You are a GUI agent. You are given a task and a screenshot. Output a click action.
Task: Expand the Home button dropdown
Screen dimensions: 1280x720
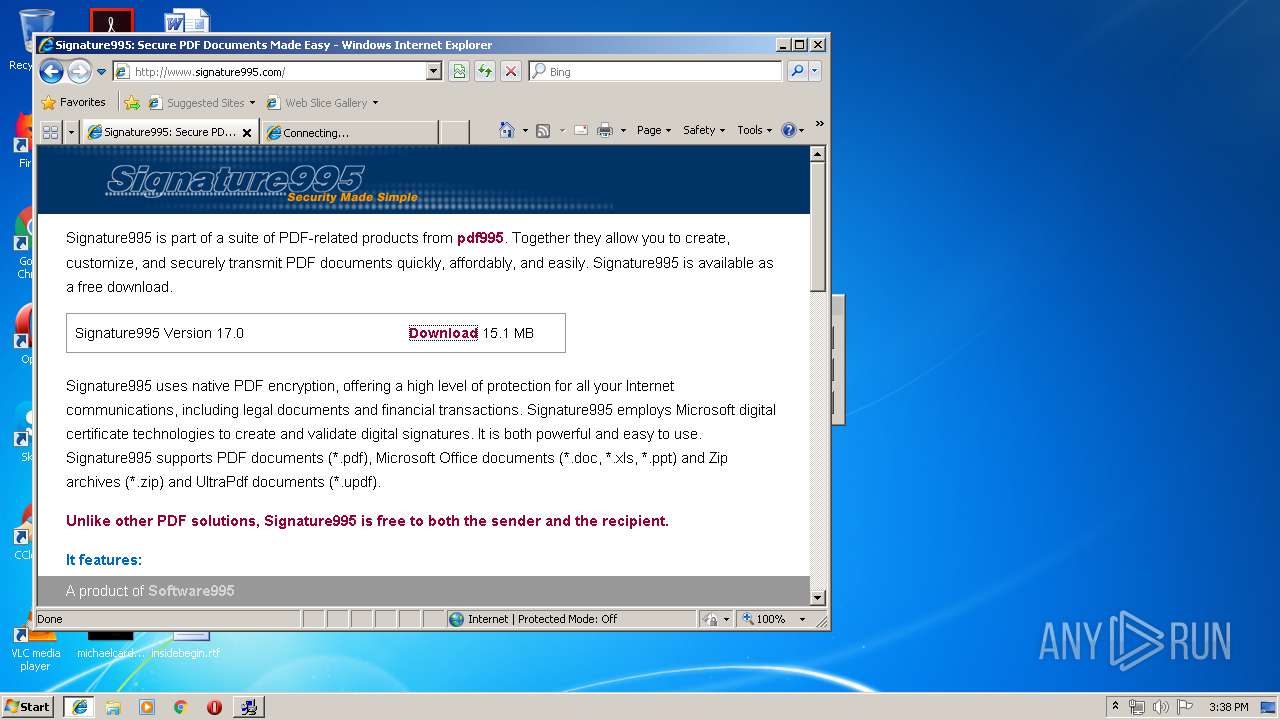pyautogui.click(x=525, y=130)
